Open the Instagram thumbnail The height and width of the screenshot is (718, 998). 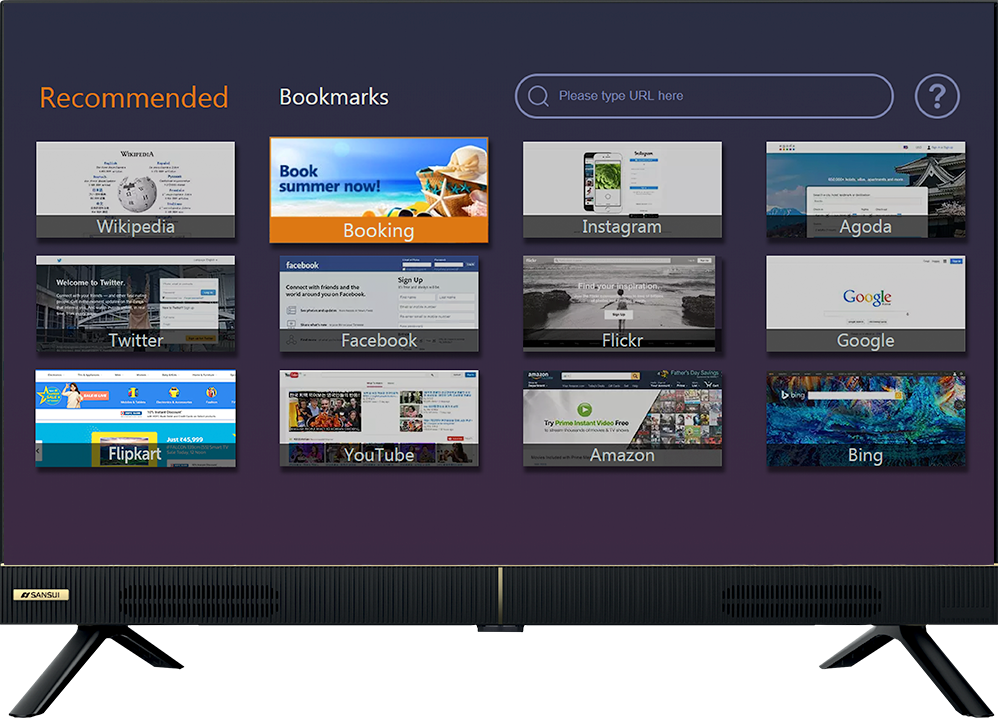pos(622,190)
